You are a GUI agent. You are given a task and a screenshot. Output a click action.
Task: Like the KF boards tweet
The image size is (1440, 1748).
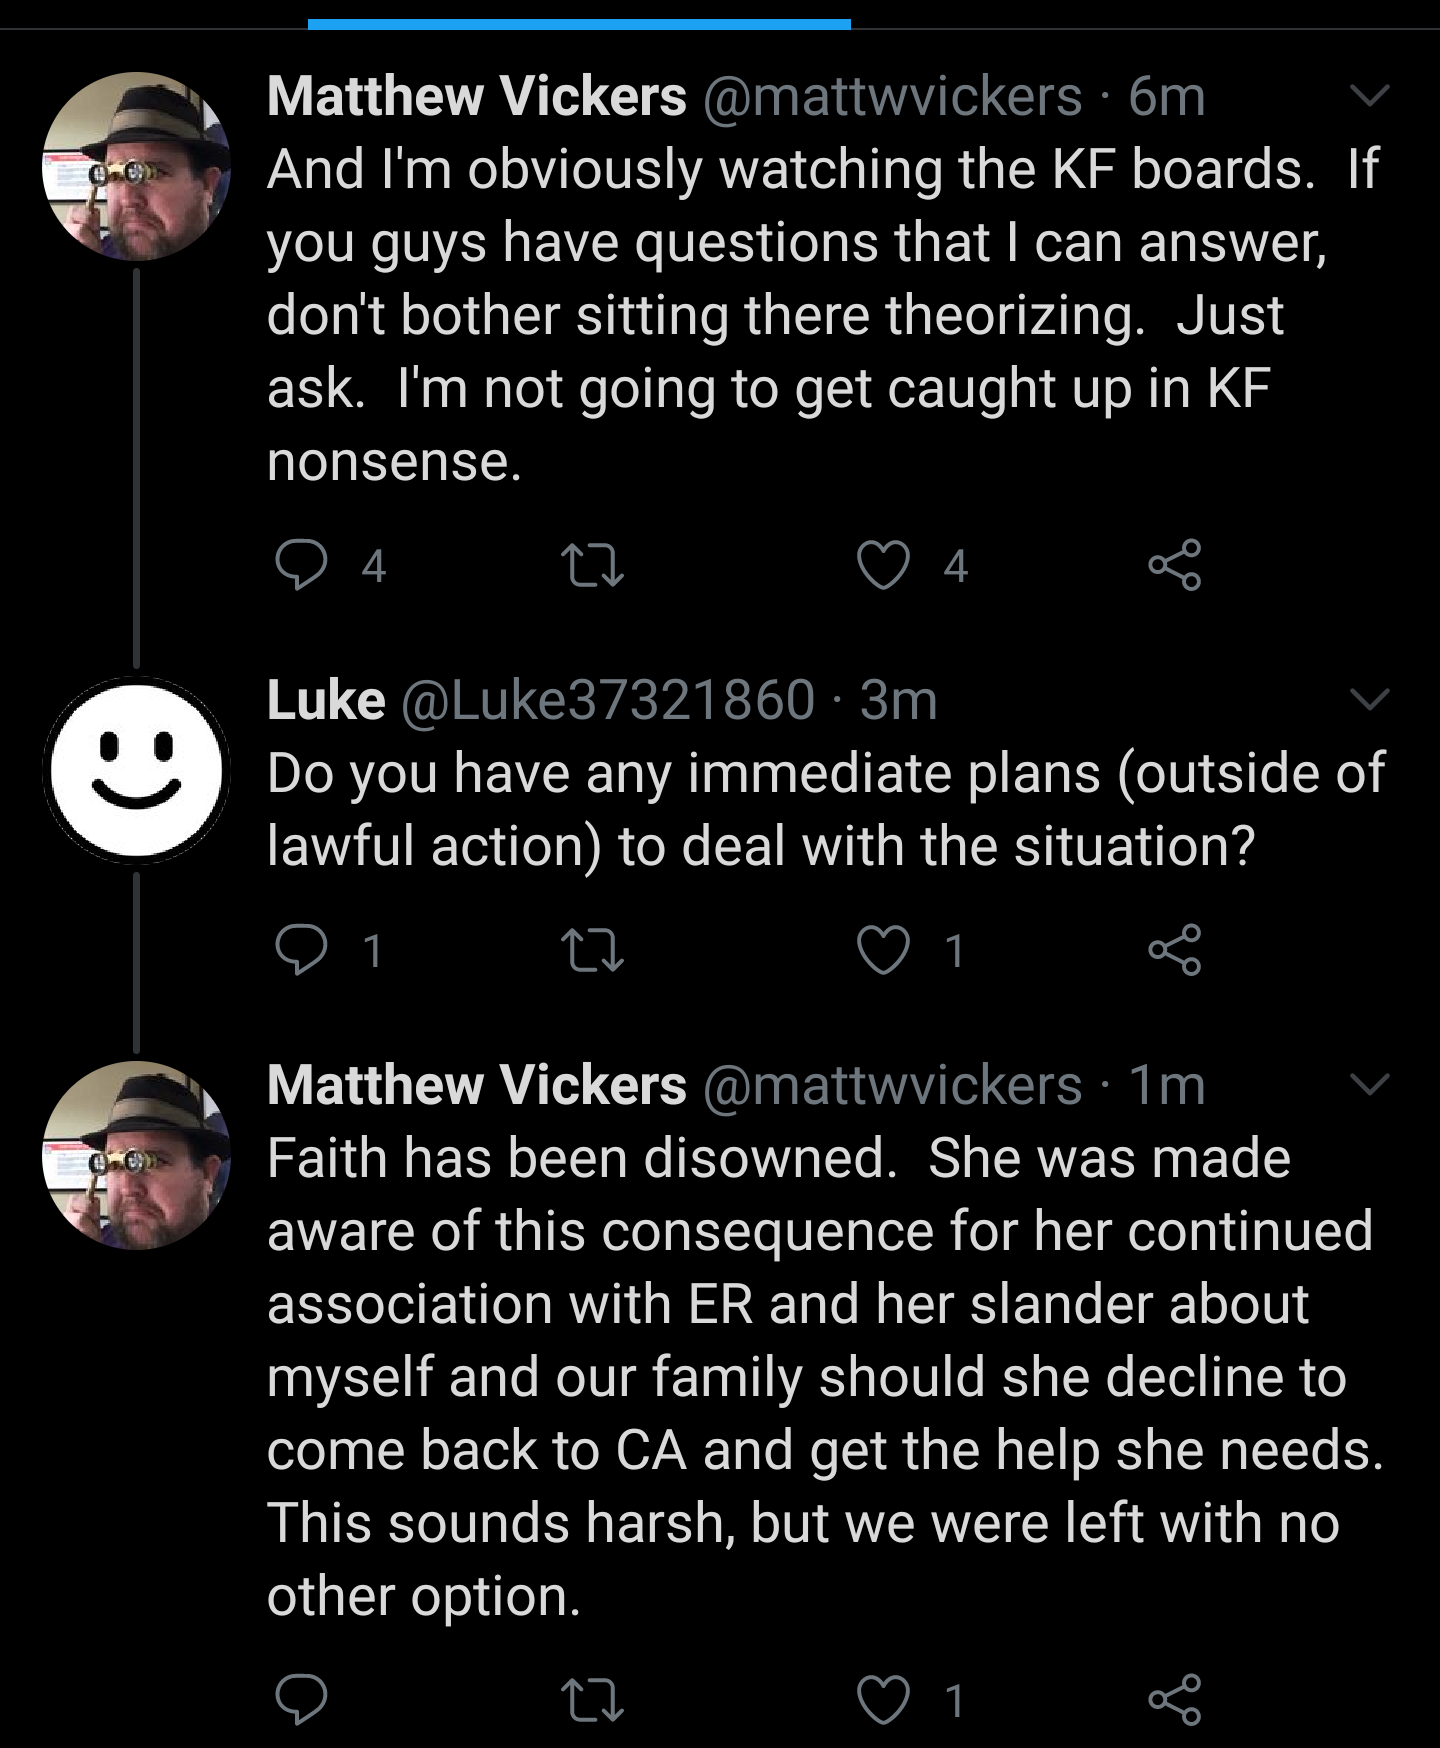click(x=883, y=565)
